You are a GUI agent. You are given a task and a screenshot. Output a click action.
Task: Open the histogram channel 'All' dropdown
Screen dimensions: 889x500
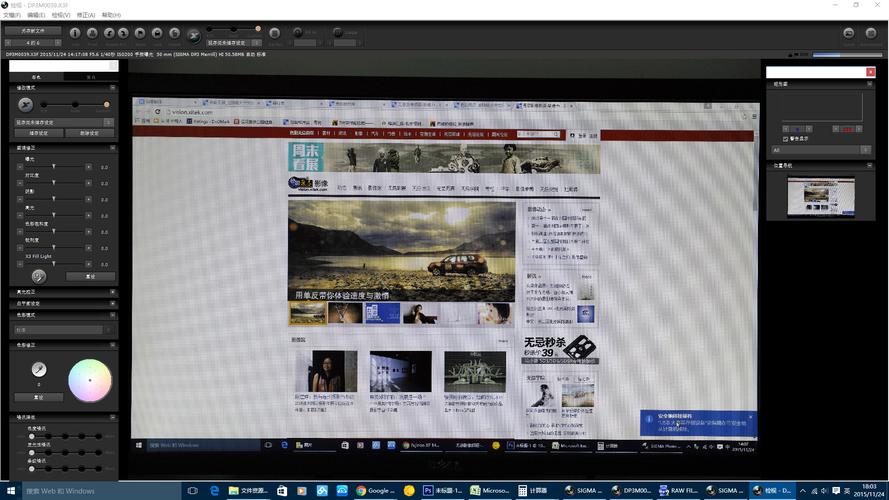pyautogui.click(x=817, y=150)
